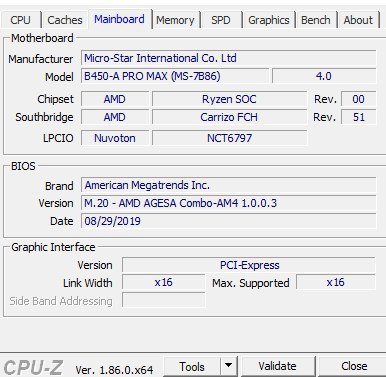386x377 pixels.
Task: Click the empty Side Band Addressing field
Action: [163, 300]
